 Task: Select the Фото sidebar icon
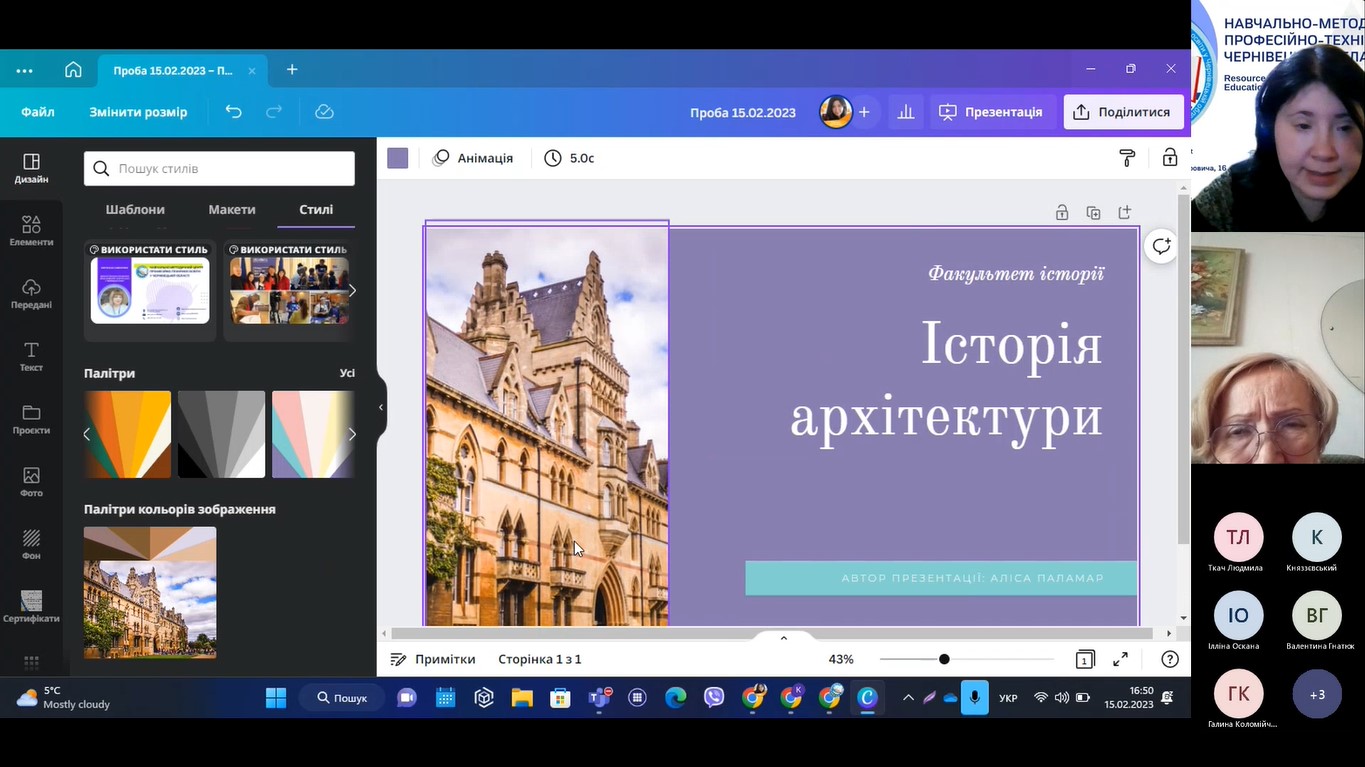[31, 481]
